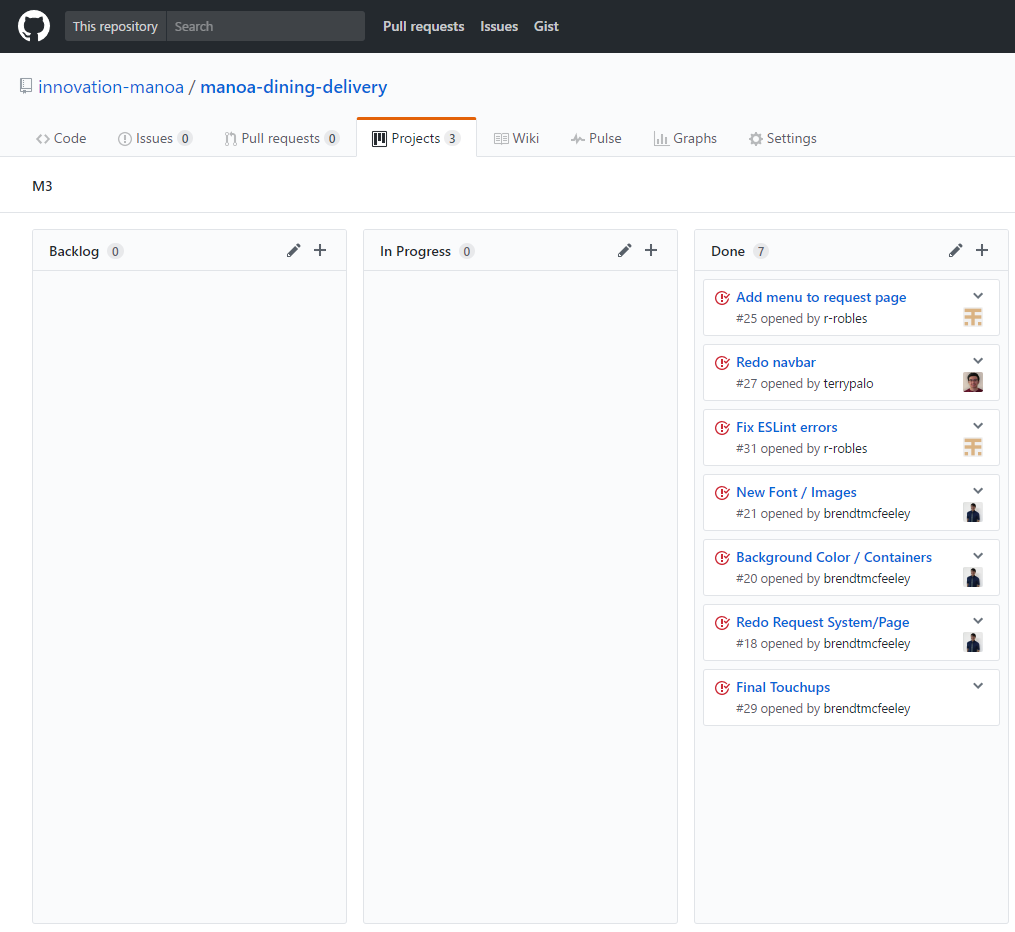Open issue Fix ESLint errors
The image size is (1015, 932).
click(786, 427)
